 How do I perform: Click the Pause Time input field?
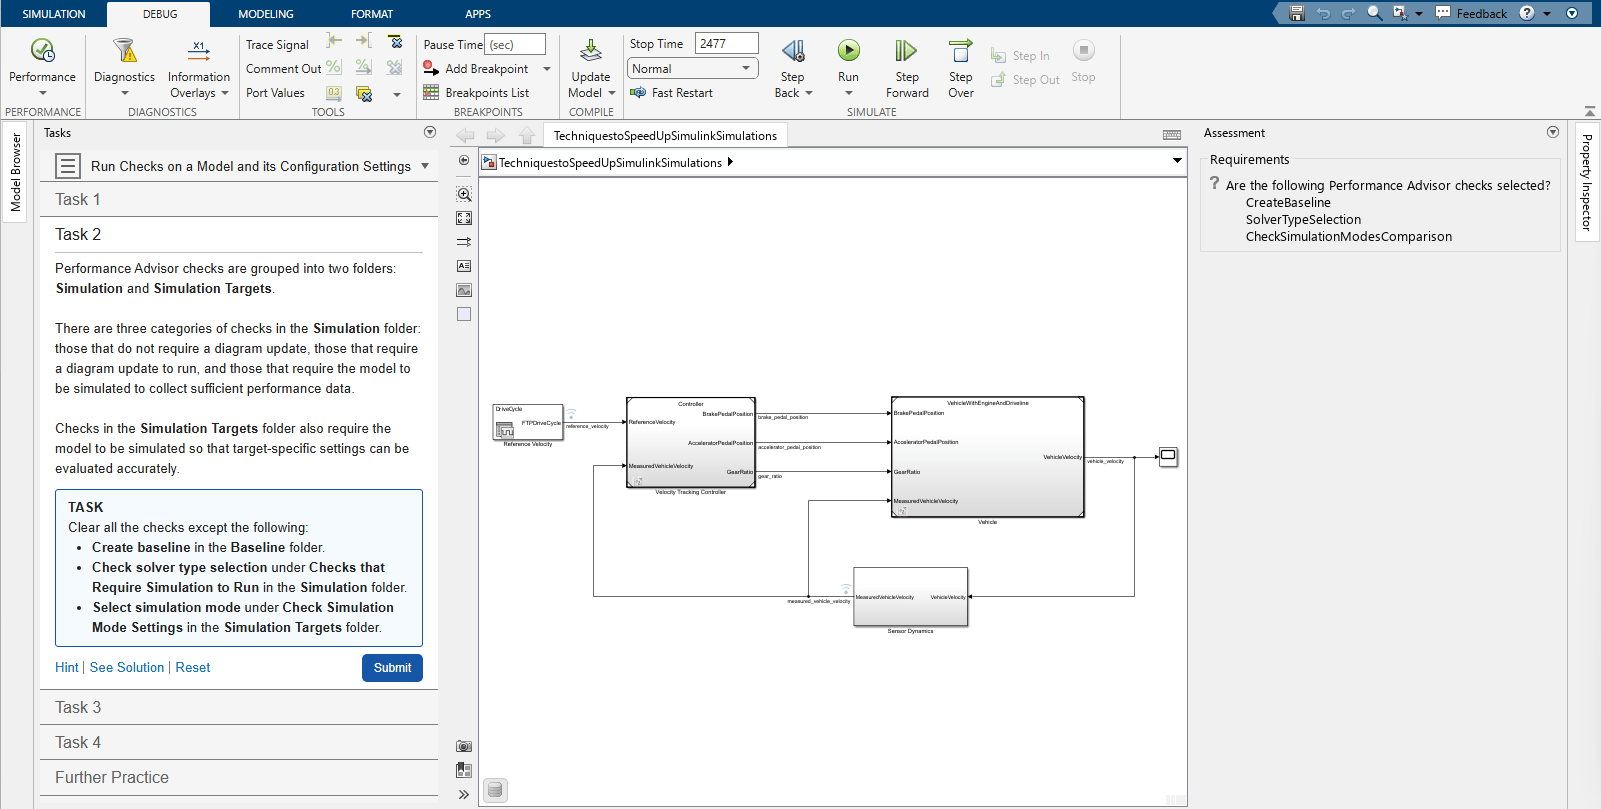tap(515, 45)
